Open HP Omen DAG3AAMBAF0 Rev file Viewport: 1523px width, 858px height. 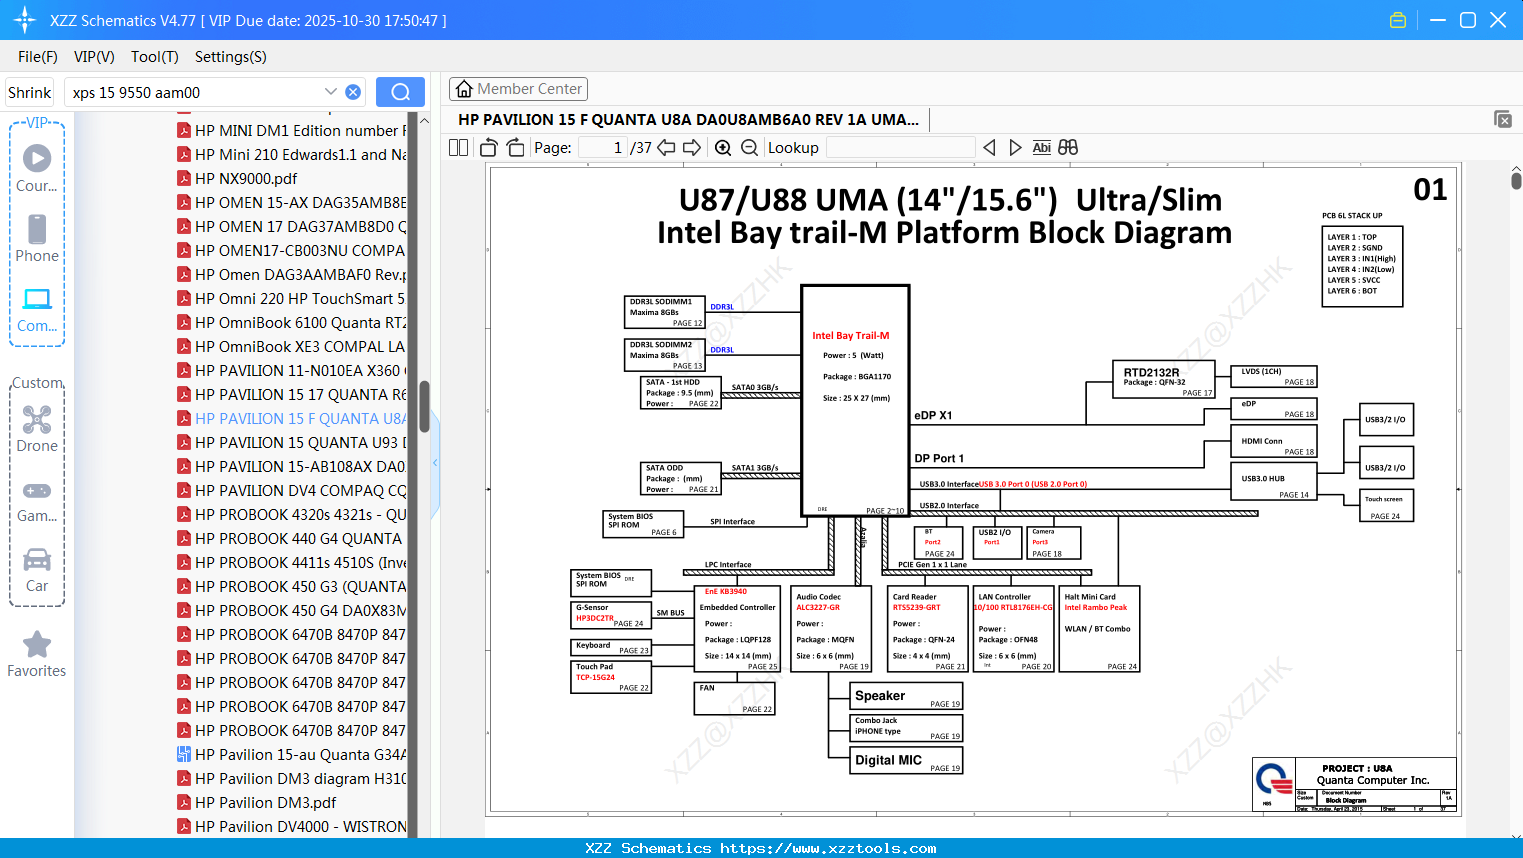291,275
